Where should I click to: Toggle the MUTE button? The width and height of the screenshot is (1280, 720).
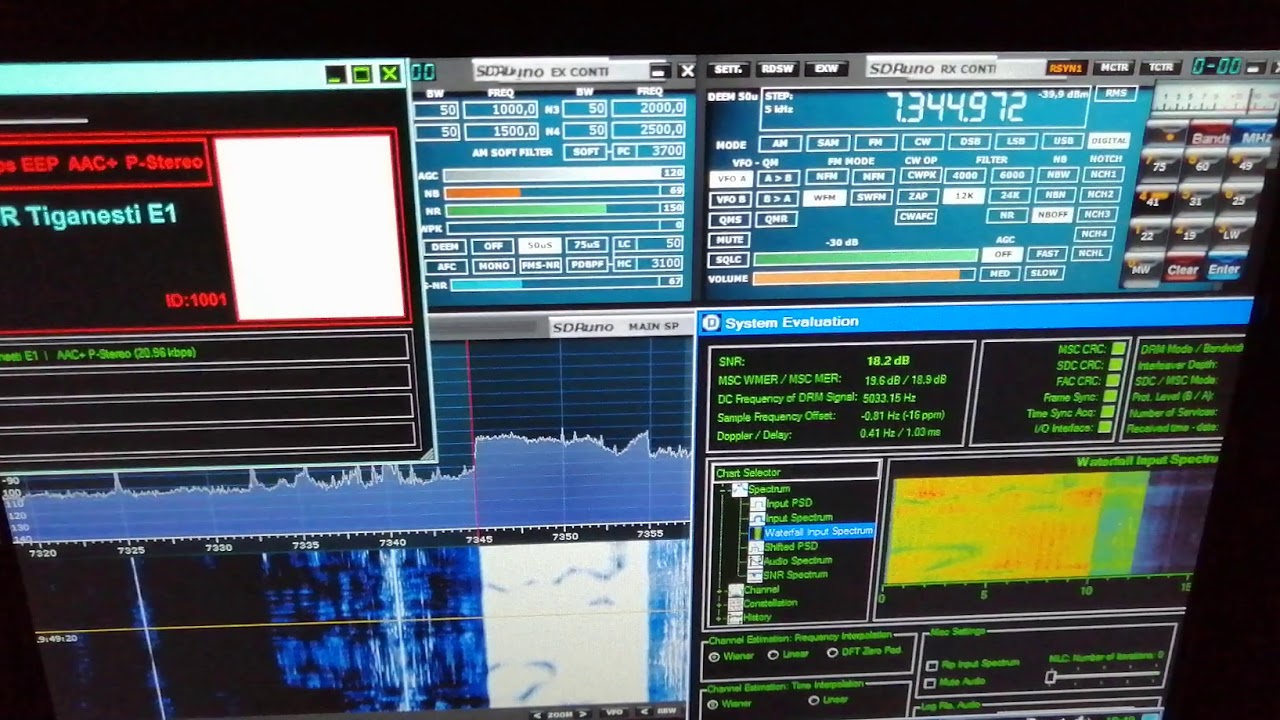click(x=729, y=240)
